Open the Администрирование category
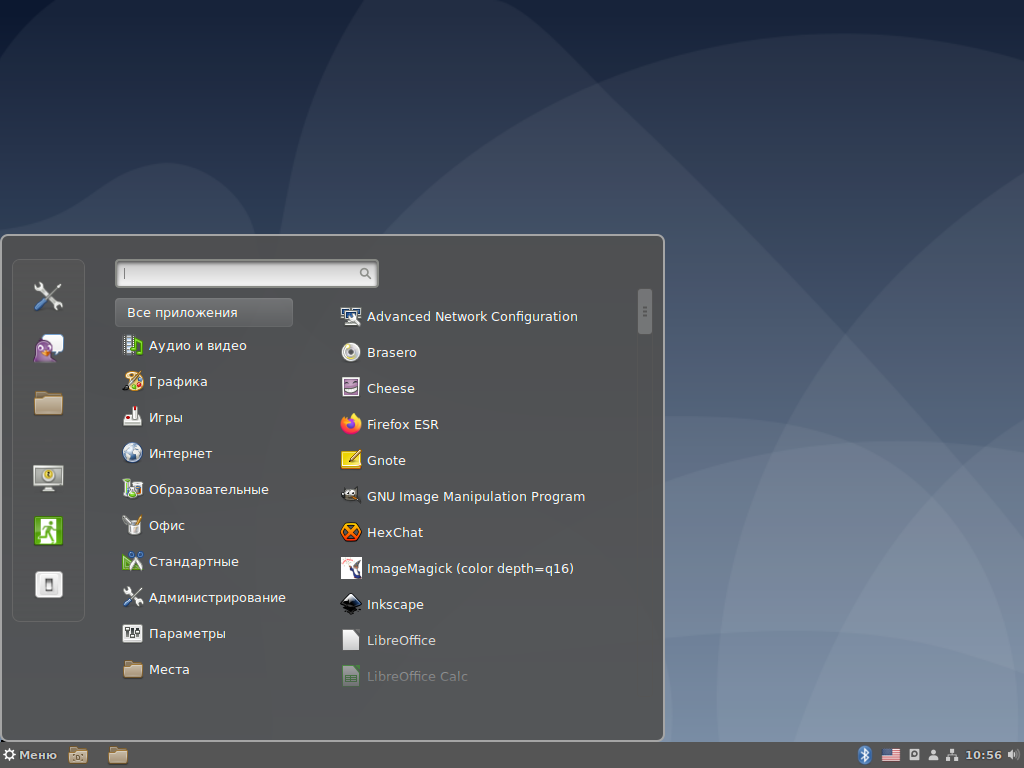The width and height of the screenshot is (1024, 768). (204, 597)
